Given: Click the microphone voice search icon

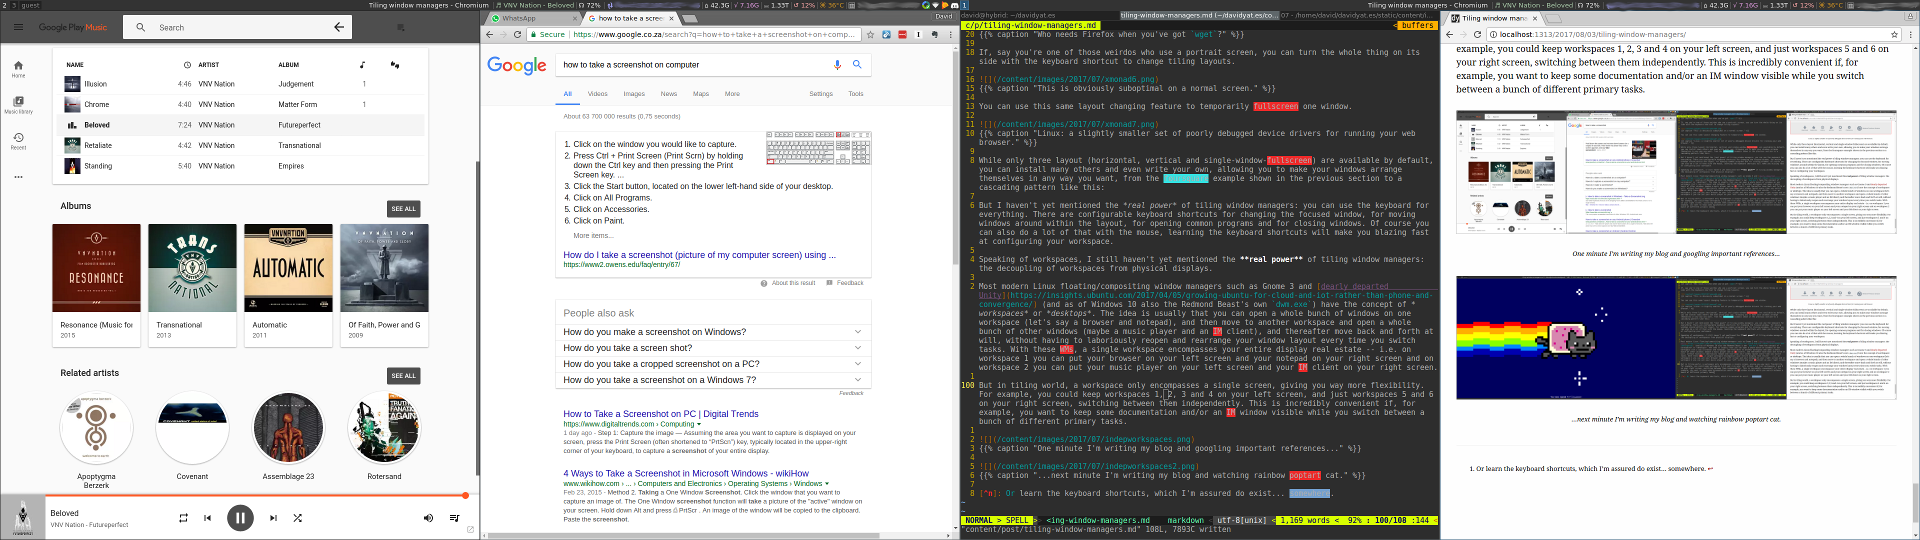Looking at the screenshot, I should pyautogui.click(x=837, y=64).
